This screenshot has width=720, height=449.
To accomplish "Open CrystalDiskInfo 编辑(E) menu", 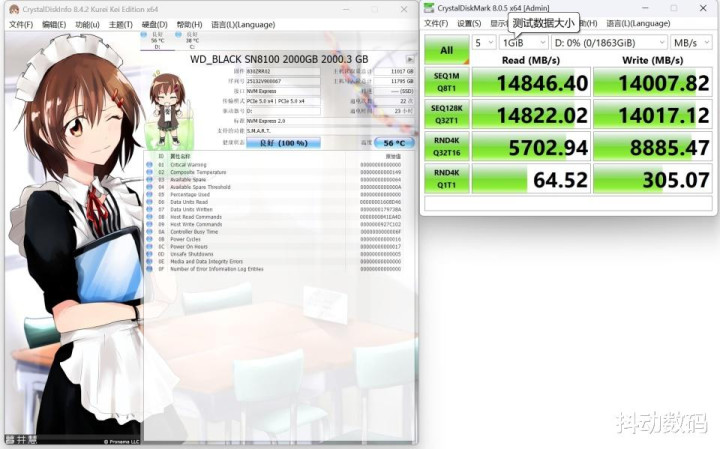I will pyautogui.click(x=54, y=24).
